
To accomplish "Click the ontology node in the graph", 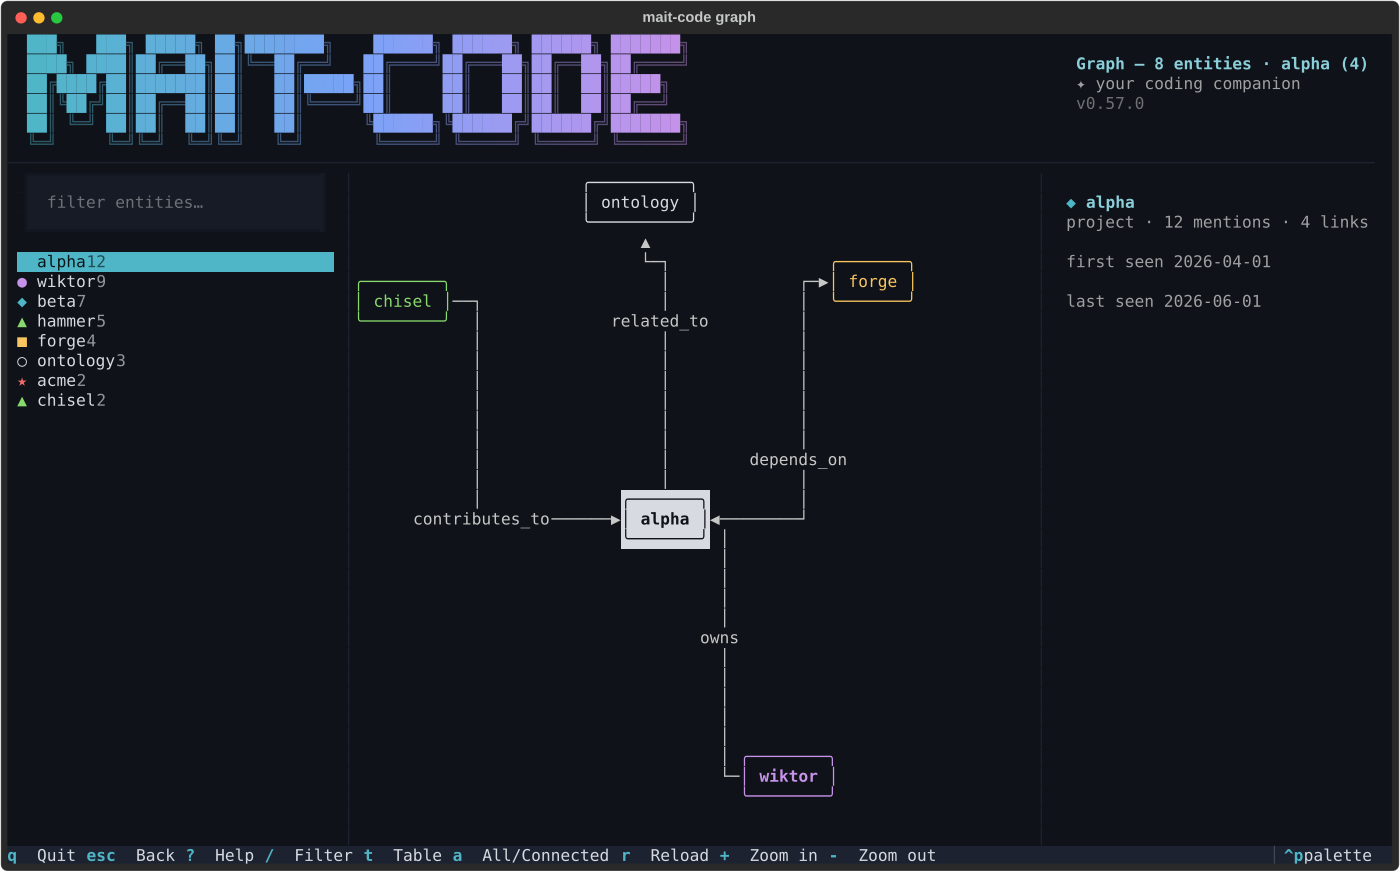I will pos(640,202).
